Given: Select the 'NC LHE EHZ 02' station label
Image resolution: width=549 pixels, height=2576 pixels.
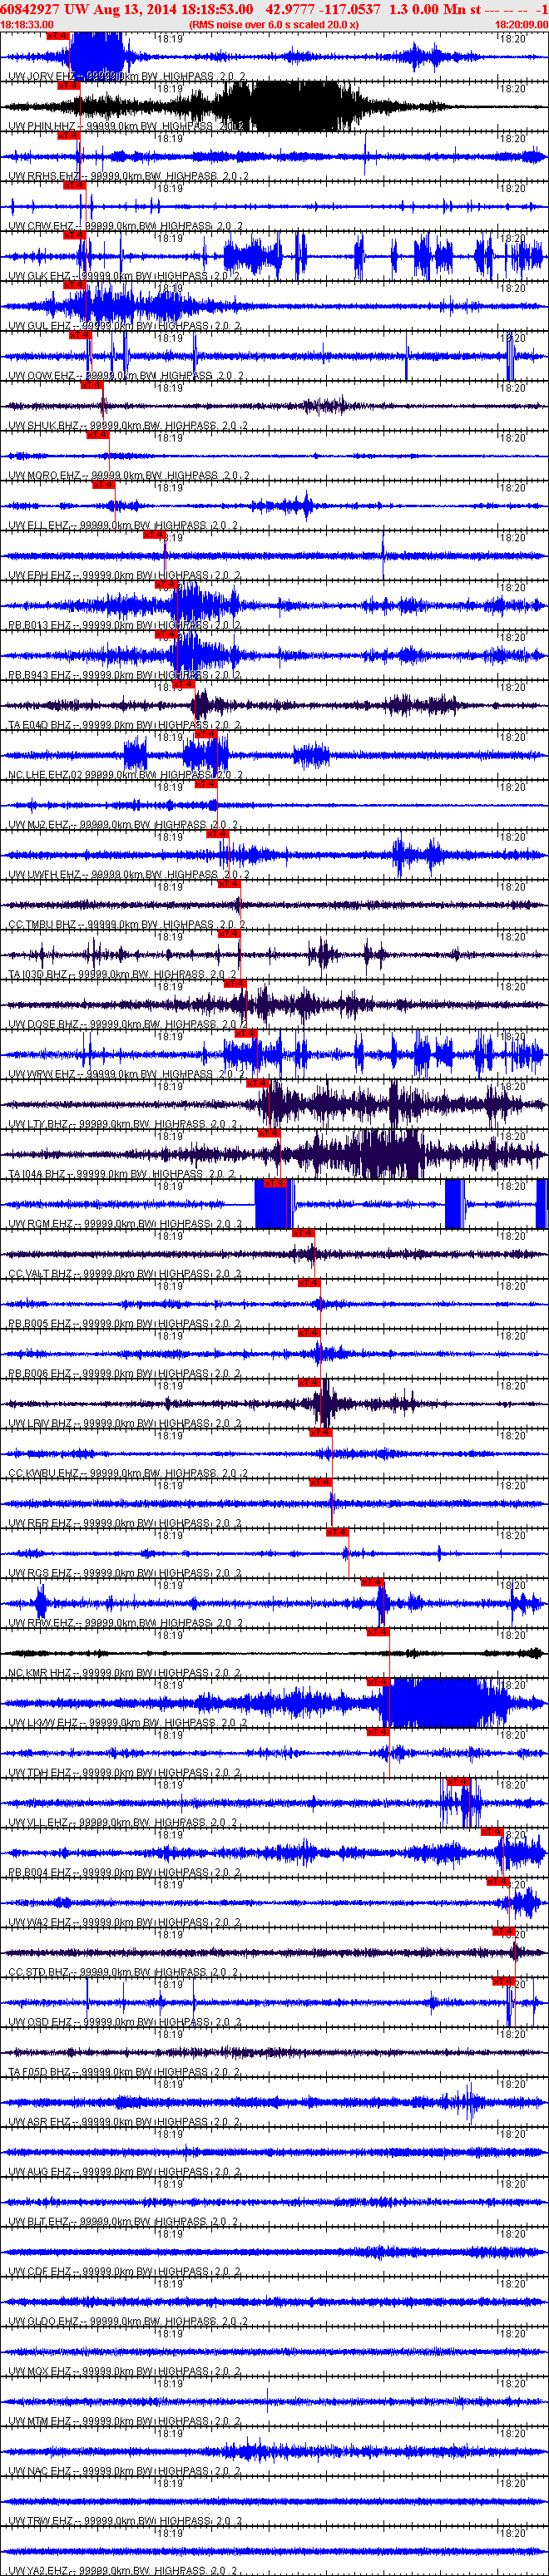Looking at the screenshot, I should [x=46, y=777].
